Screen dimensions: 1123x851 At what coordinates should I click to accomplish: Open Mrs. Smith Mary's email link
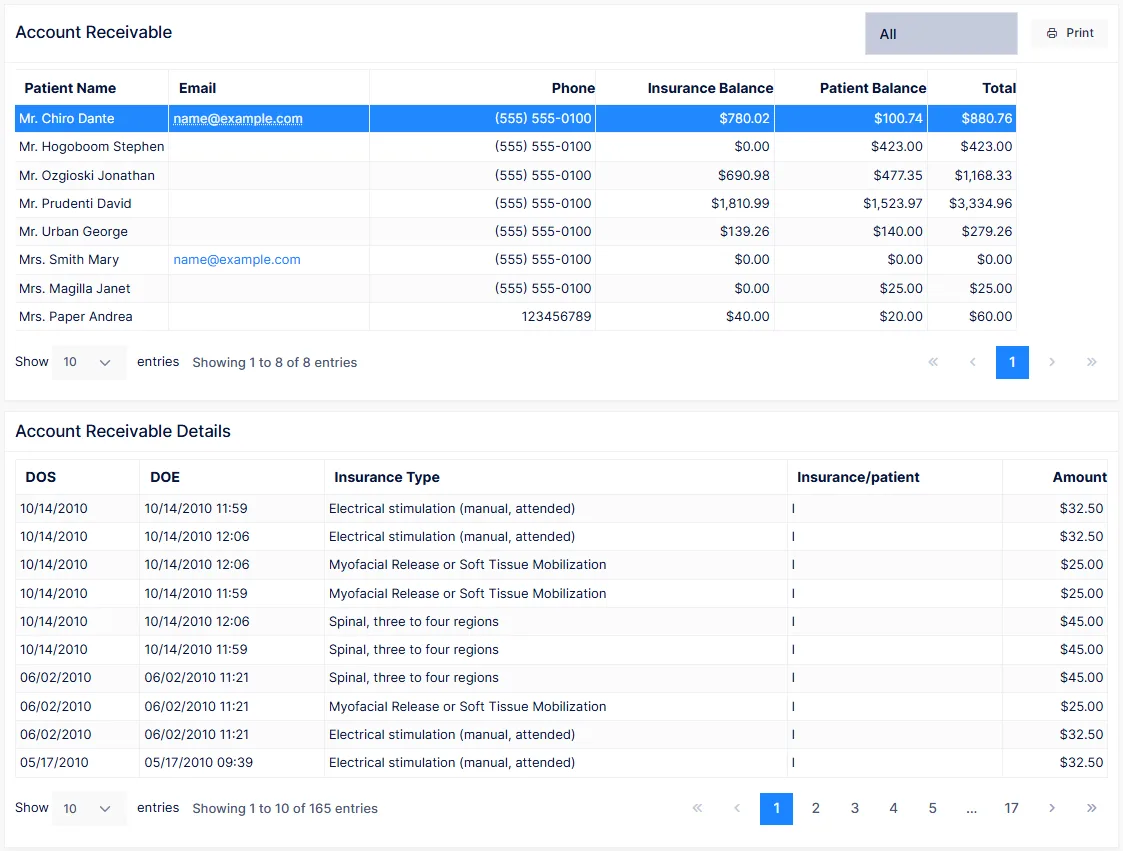click(237, 259)
